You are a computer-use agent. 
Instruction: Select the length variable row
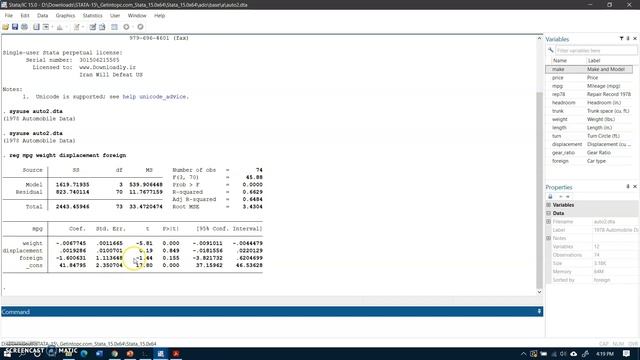pos(589,128)
